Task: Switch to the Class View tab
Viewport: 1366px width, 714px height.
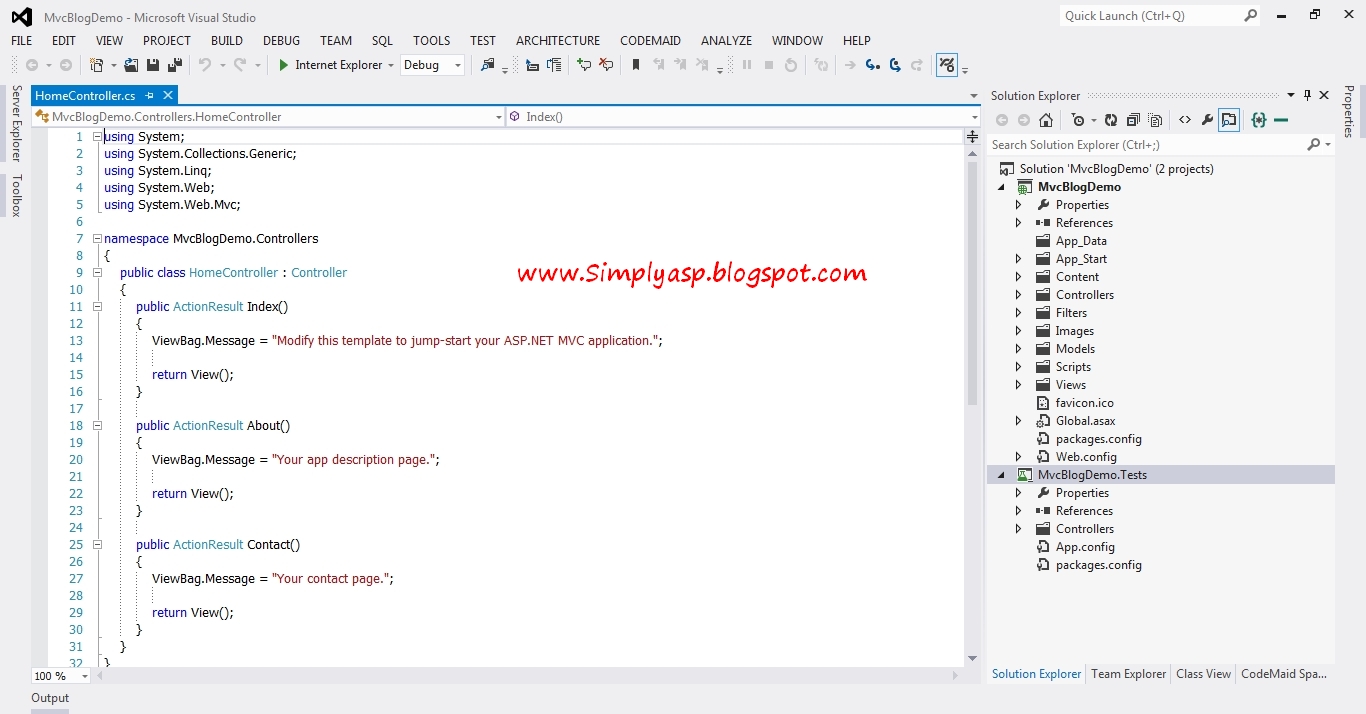Action: coord(1203,674)
